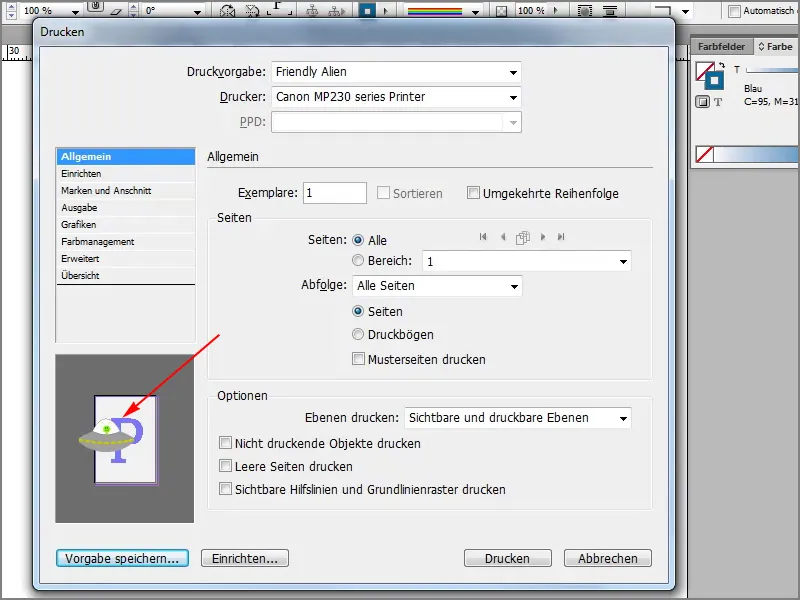Click the Exemplare copies input field
This screenshot has height=600, width=800.
(335, 193)
